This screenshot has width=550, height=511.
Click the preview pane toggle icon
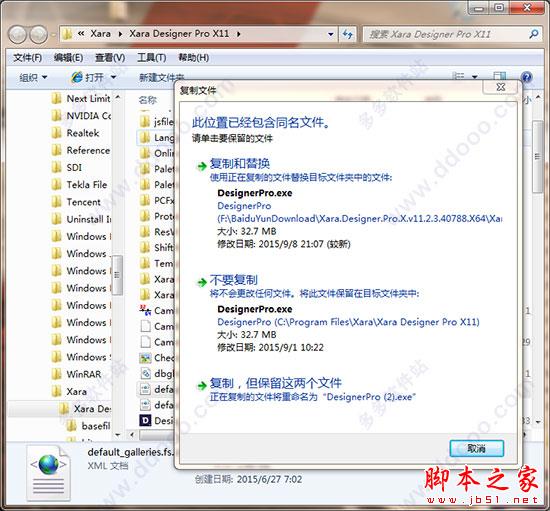[x=499, y=77]
